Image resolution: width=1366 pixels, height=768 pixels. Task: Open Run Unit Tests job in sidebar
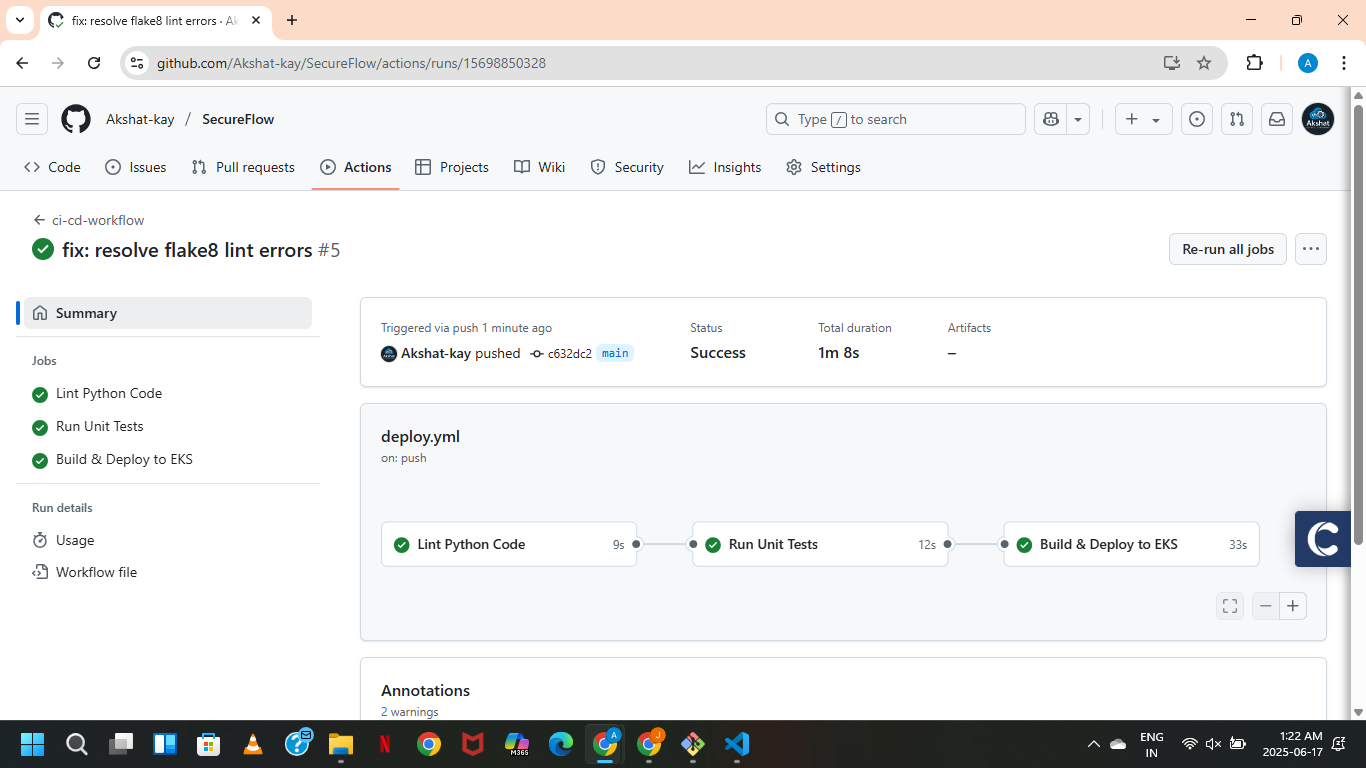point(88,426)
